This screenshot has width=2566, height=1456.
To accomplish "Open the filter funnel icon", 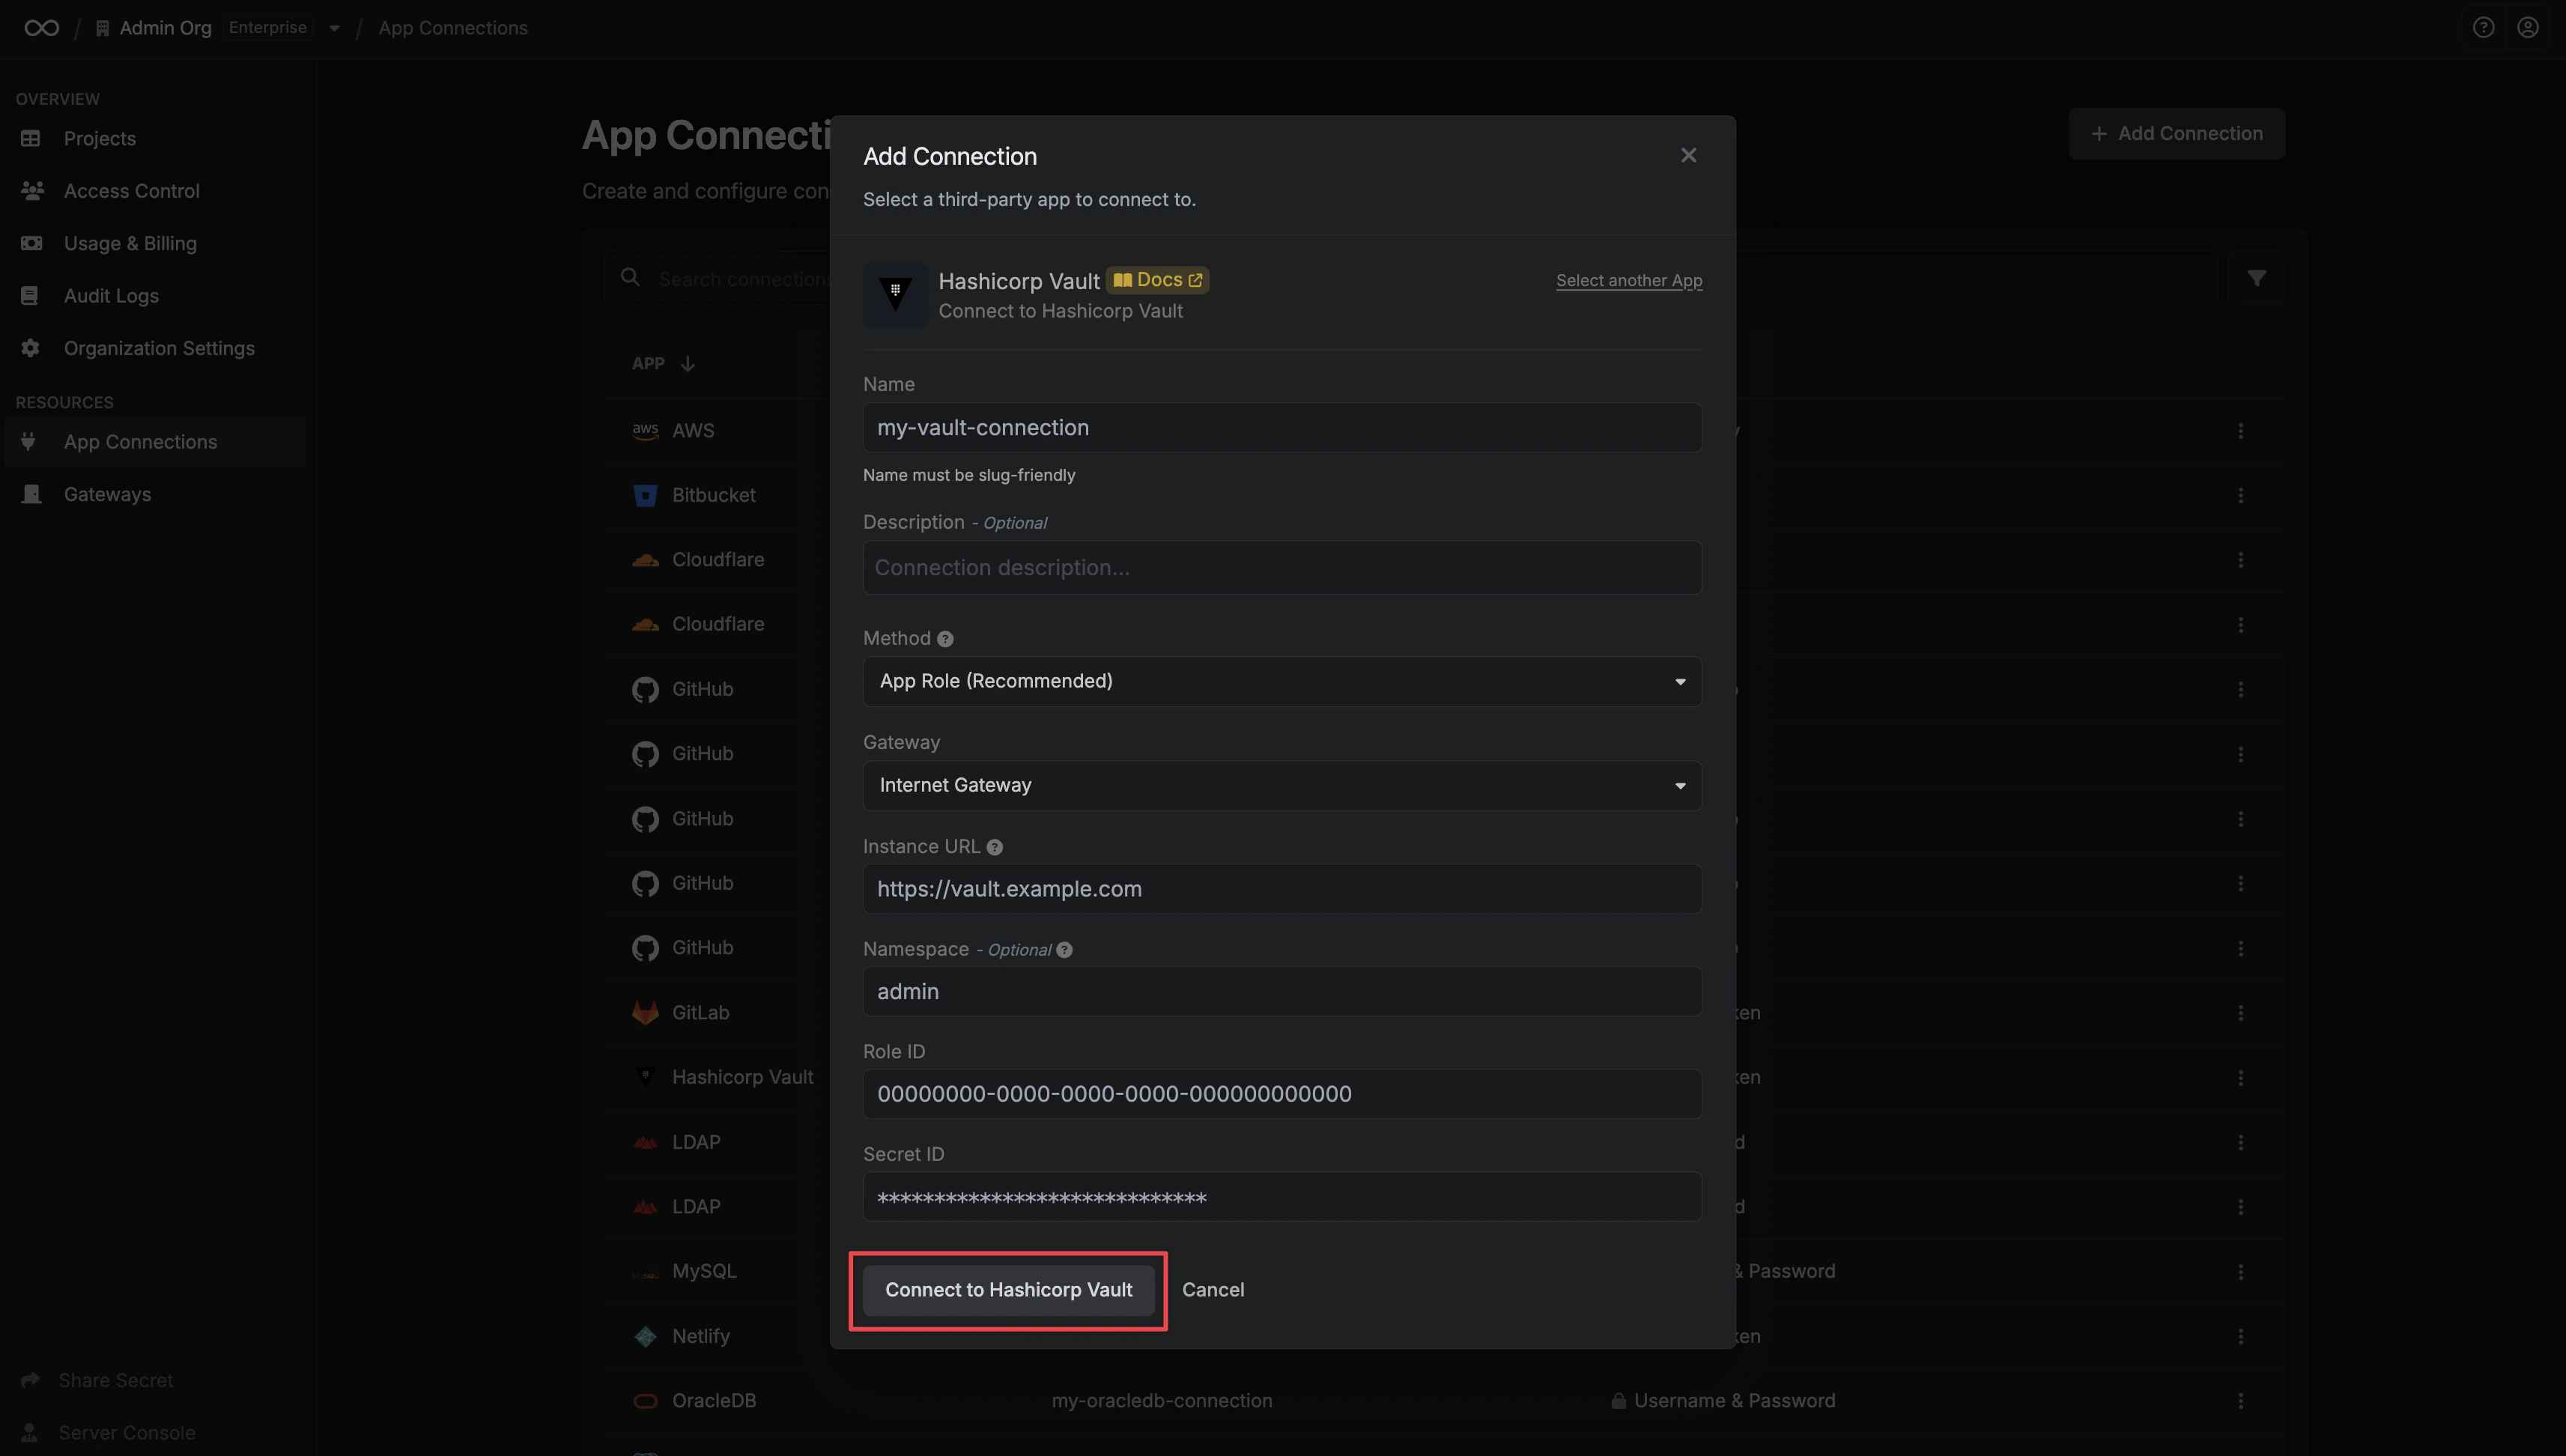I will (2256, 278).
